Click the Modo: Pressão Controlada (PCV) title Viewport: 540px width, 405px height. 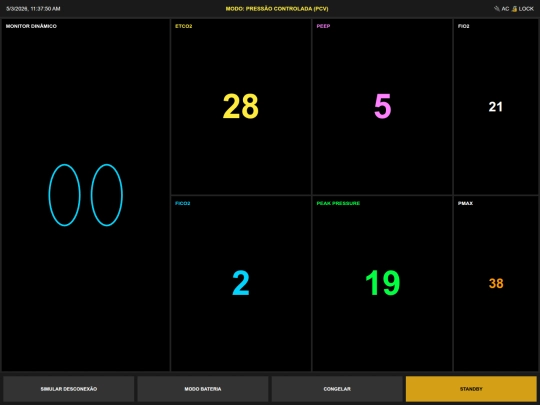click(277, 9)
